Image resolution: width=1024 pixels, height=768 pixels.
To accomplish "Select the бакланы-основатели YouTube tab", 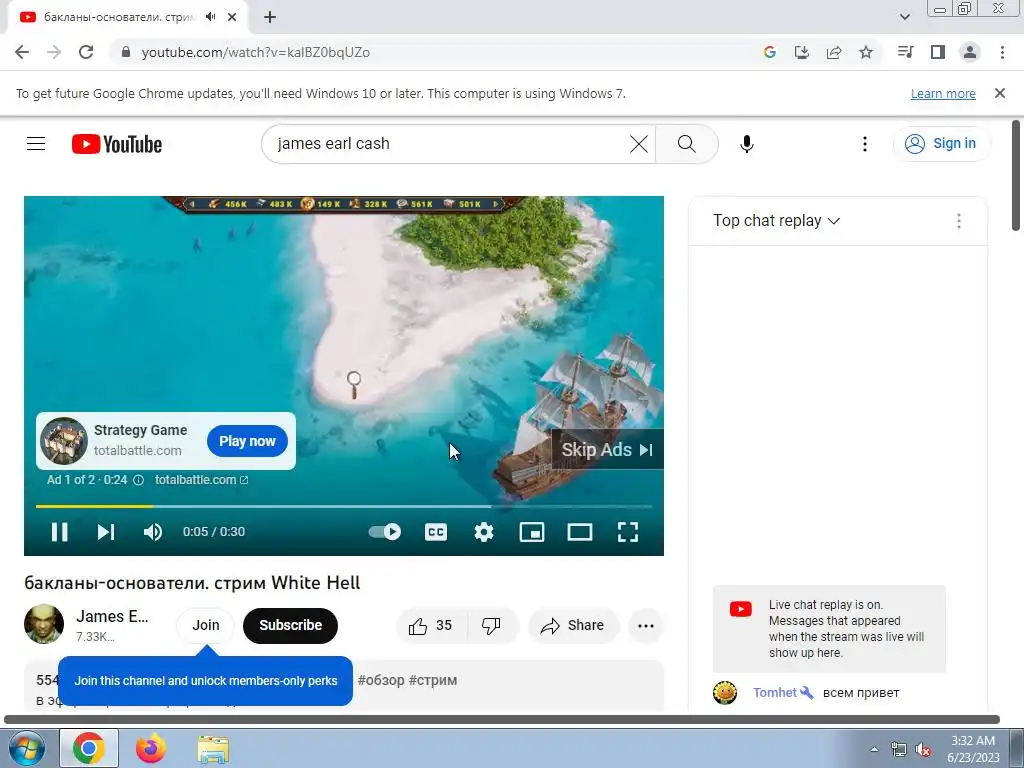I will (118, 17).
